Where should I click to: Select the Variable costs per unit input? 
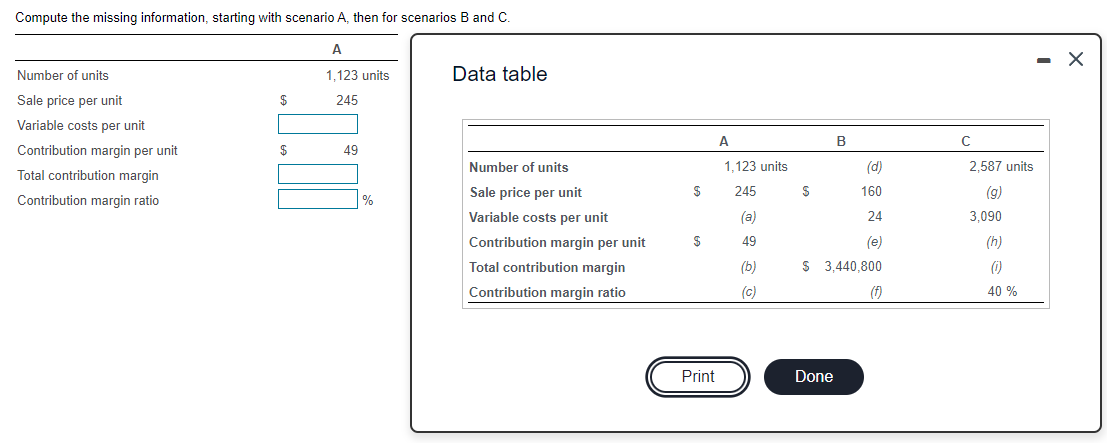[x=318, y=124]
